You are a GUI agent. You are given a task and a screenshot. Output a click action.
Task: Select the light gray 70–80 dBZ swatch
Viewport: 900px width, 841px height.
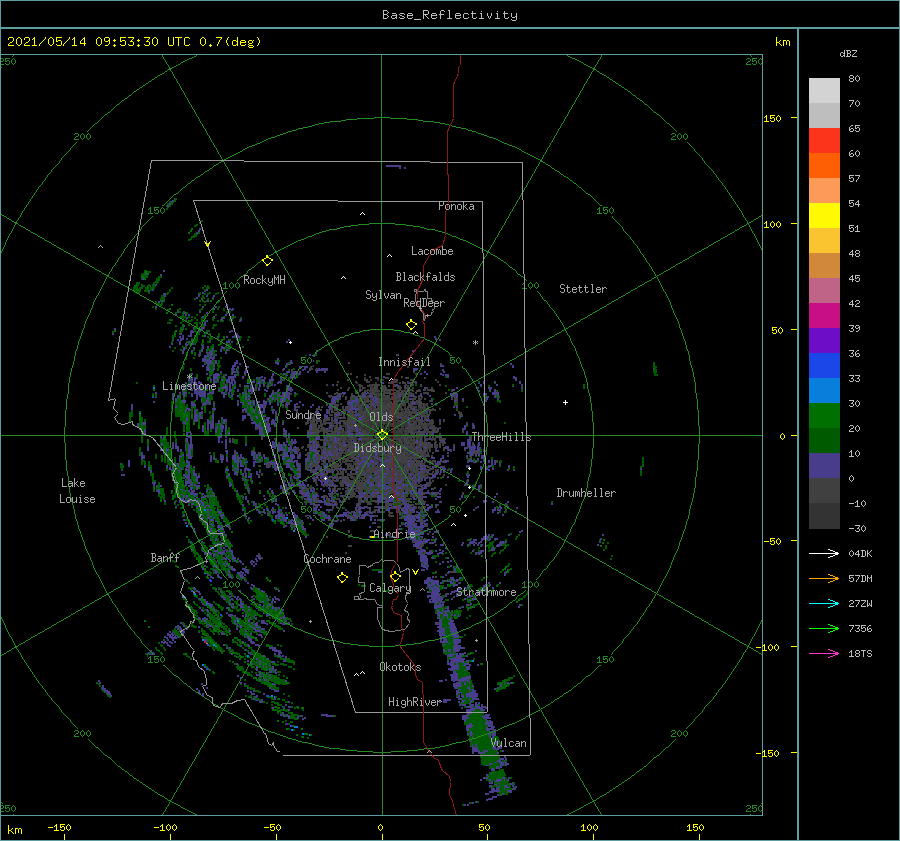pyautogui.click(x=824, y=91)
